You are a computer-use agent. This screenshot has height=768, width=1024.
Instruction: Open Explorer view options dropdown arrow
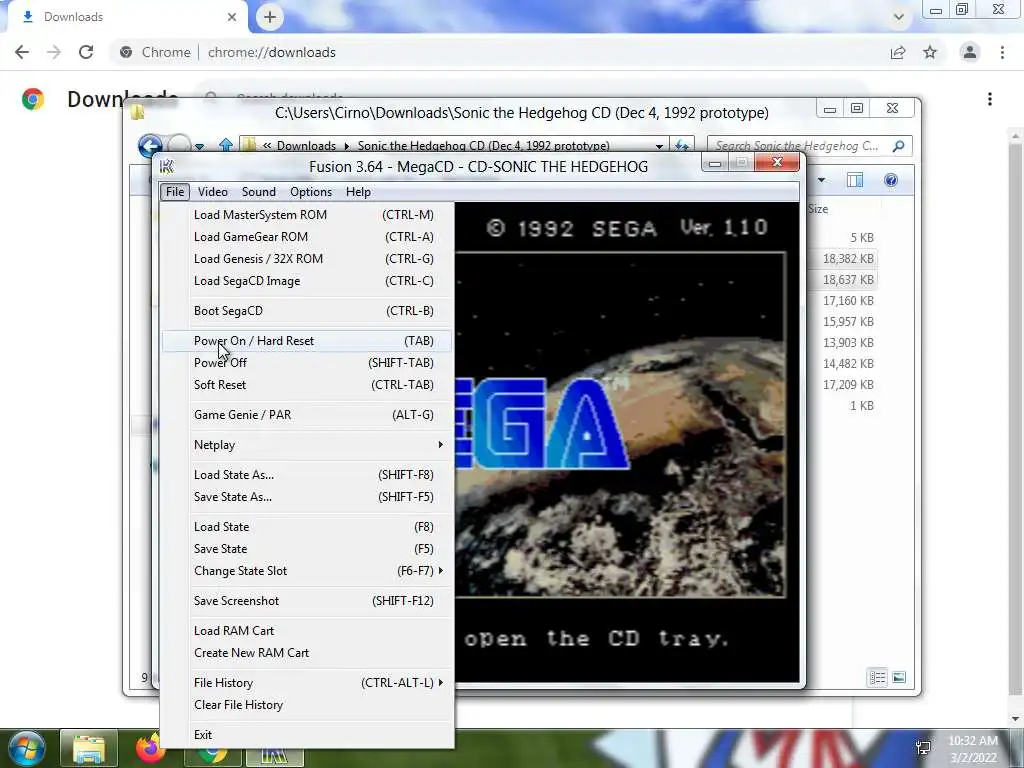(x=822, y=180)
